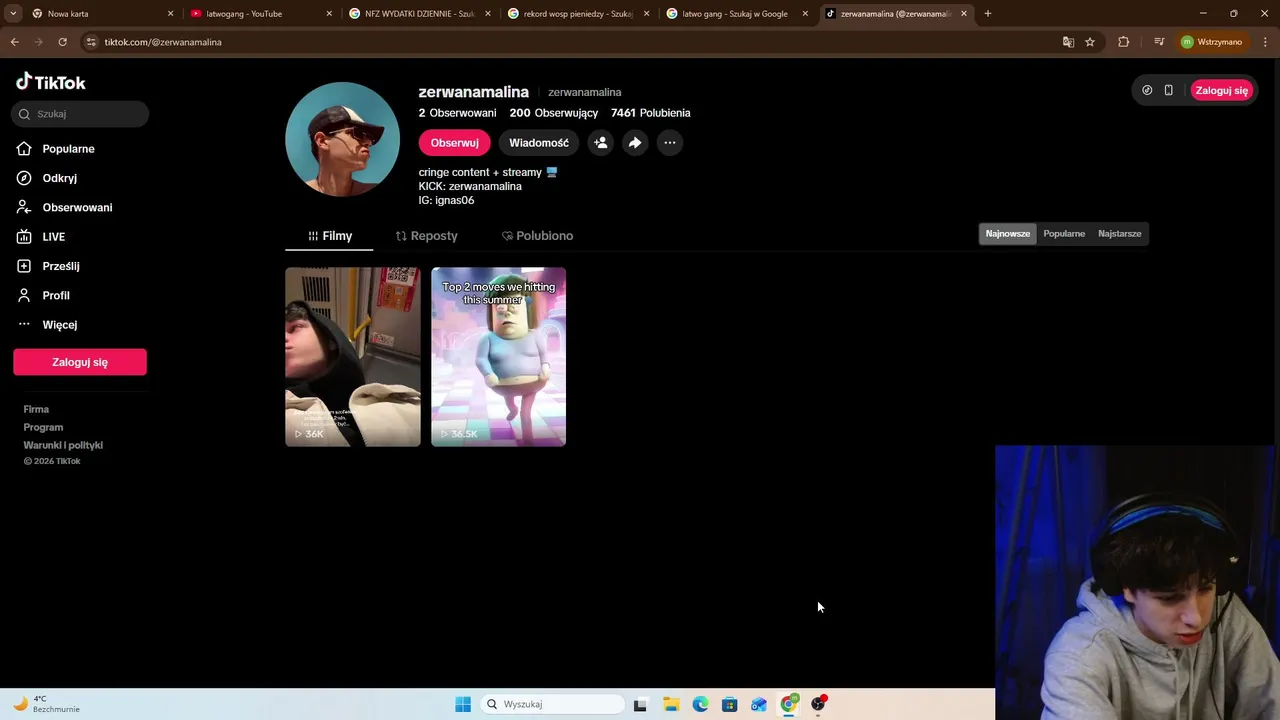Switch to the Reposty tab
Image resolution: width=1280 pixels, height=720 pixels.
[426, 236]
